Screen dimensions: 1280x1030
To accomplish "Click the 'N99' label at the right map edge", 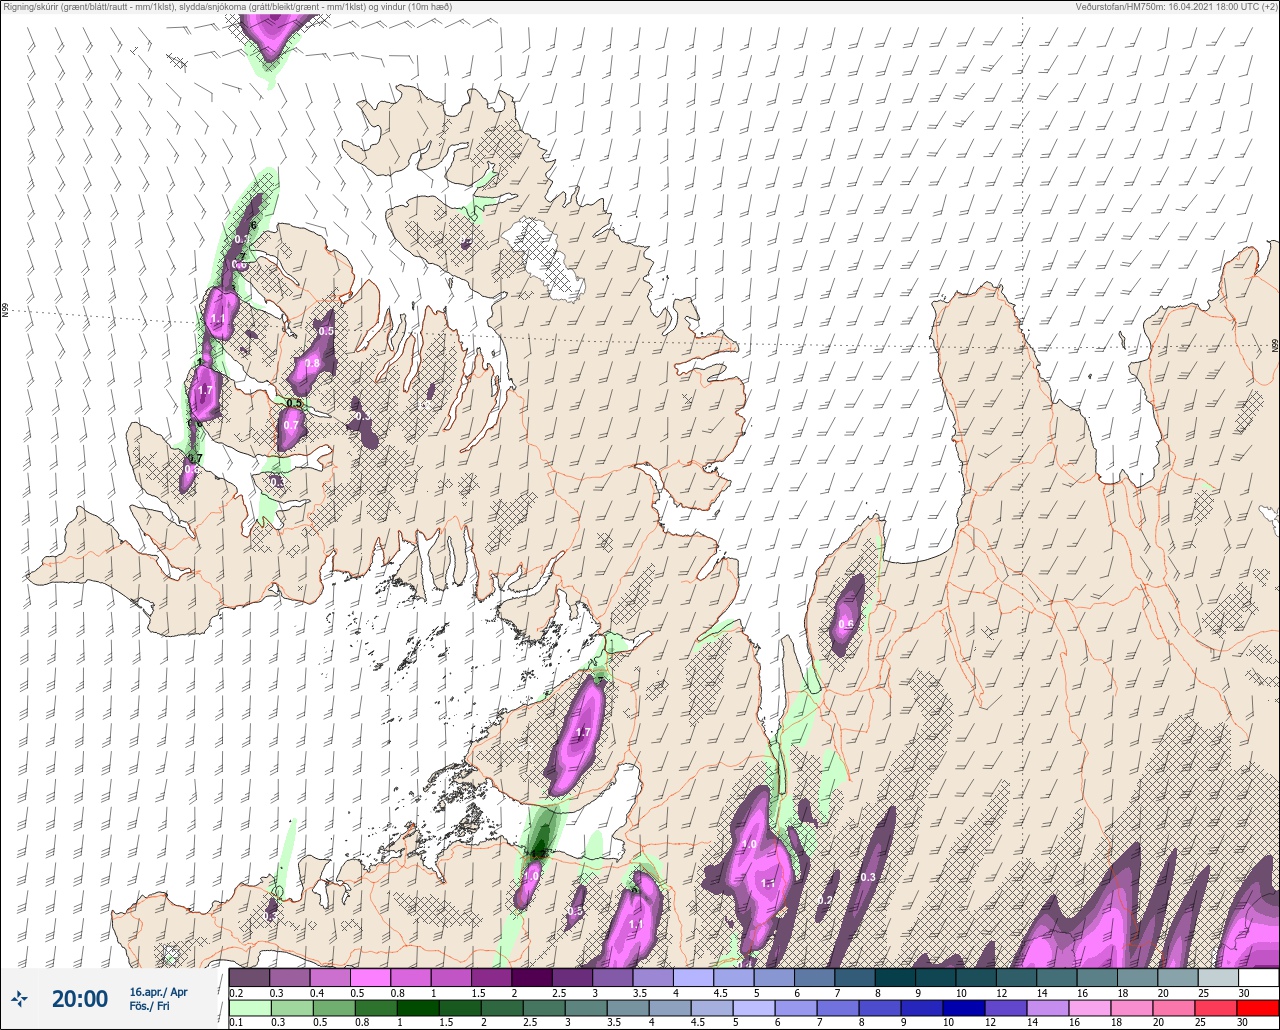I will point(1275,345).
